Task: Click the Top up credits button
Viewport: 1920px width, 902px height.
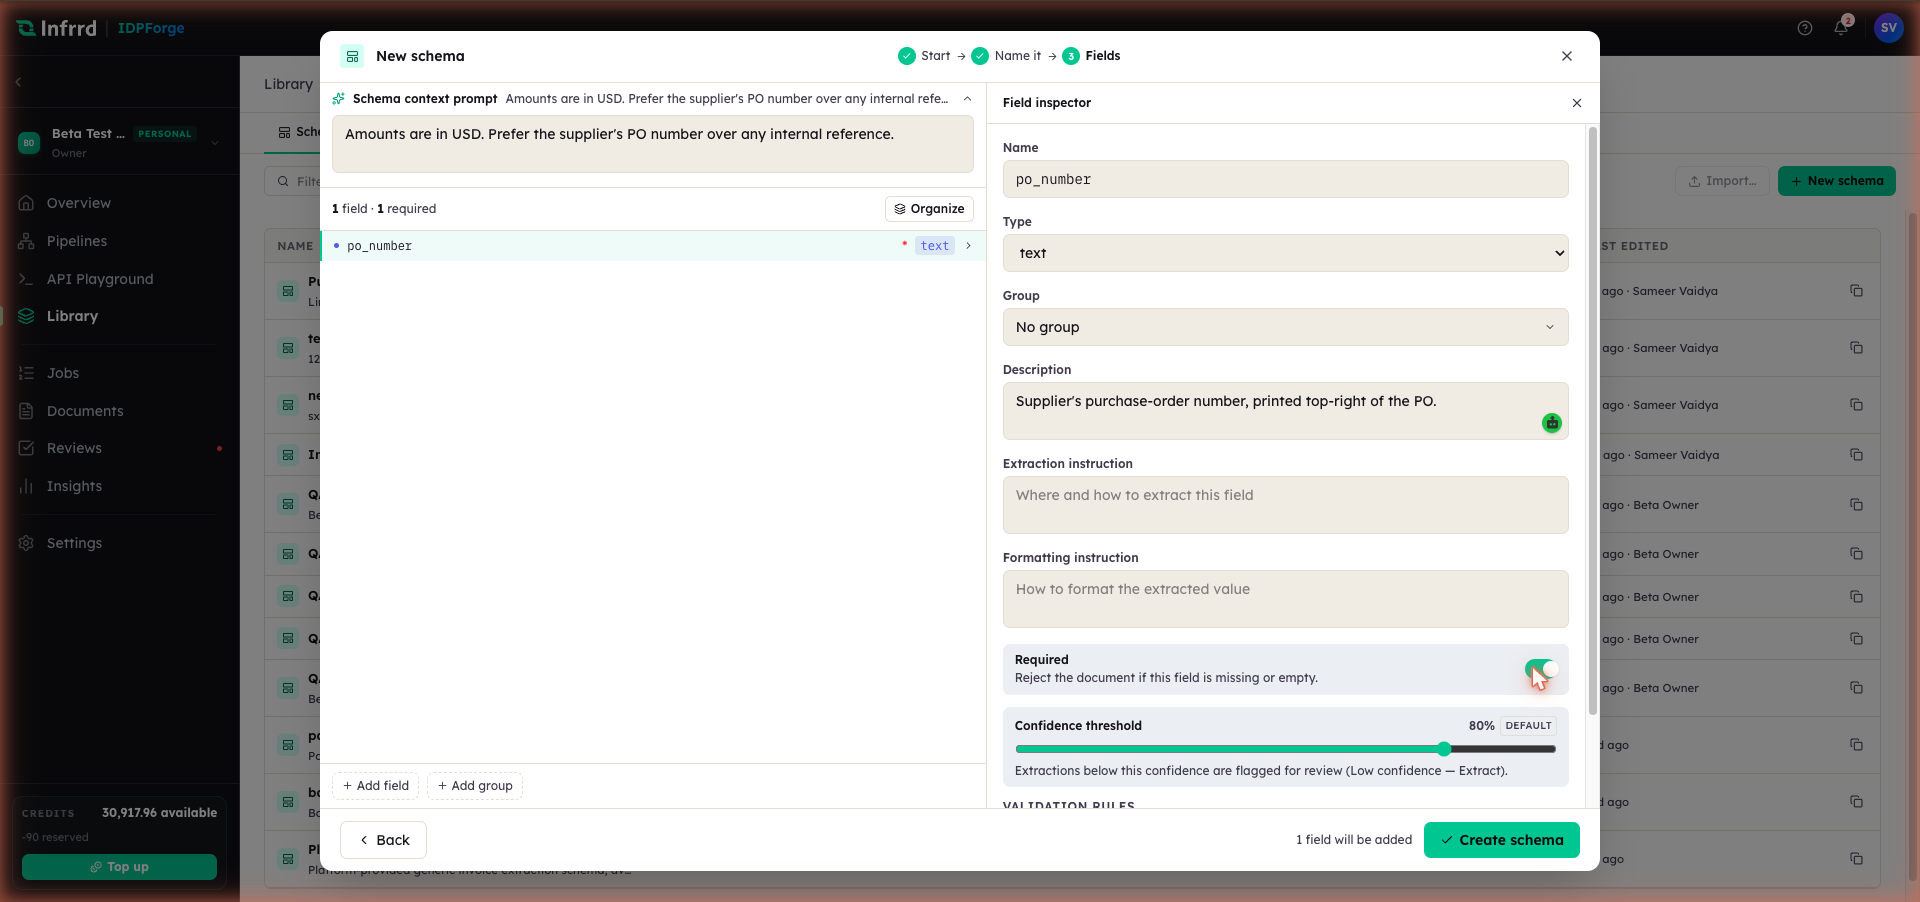Action: pyautogui.click(x=119, y=867)
